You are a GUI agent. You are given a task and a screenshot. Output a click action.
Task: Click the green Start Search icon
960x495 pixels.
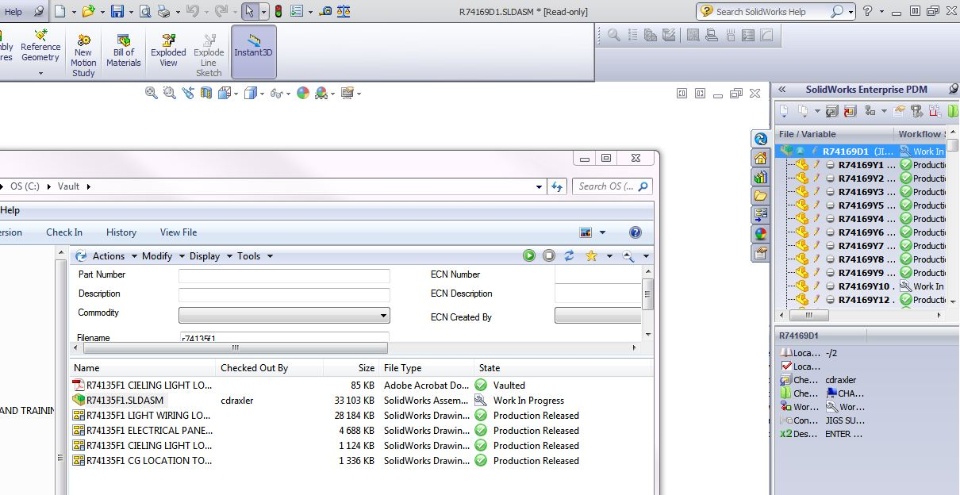tap(529, 255)
